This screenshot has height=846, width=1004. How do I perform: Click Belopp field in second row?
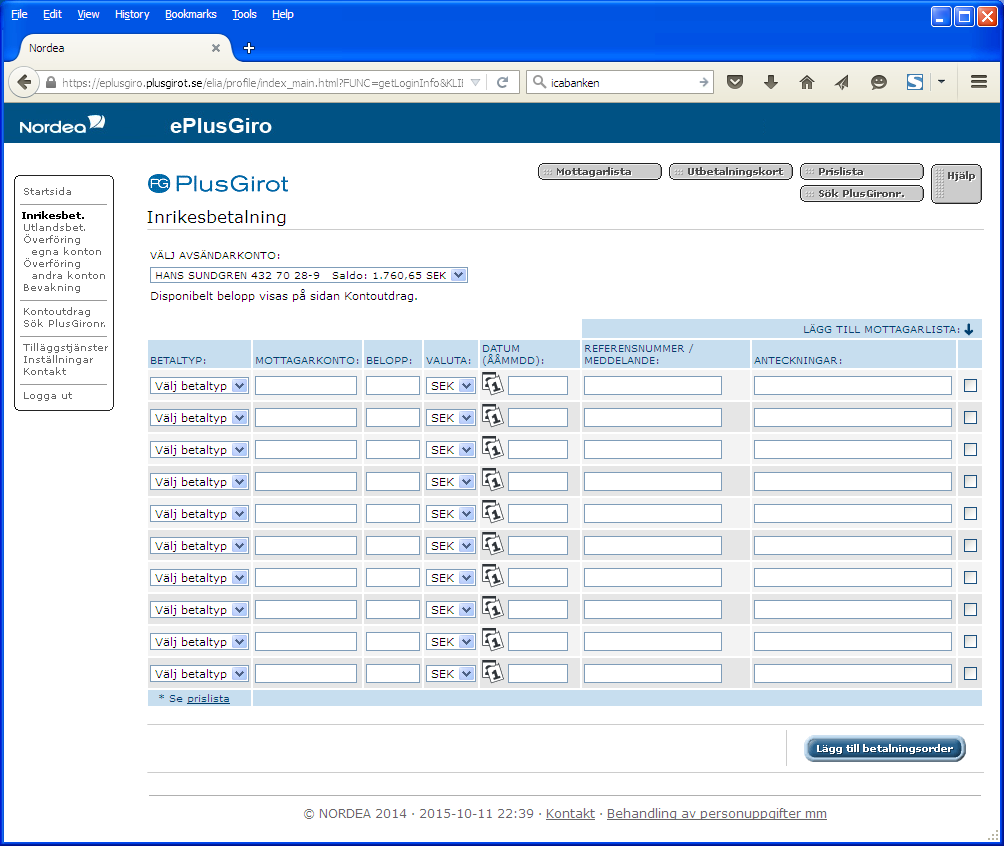[393, 418]
